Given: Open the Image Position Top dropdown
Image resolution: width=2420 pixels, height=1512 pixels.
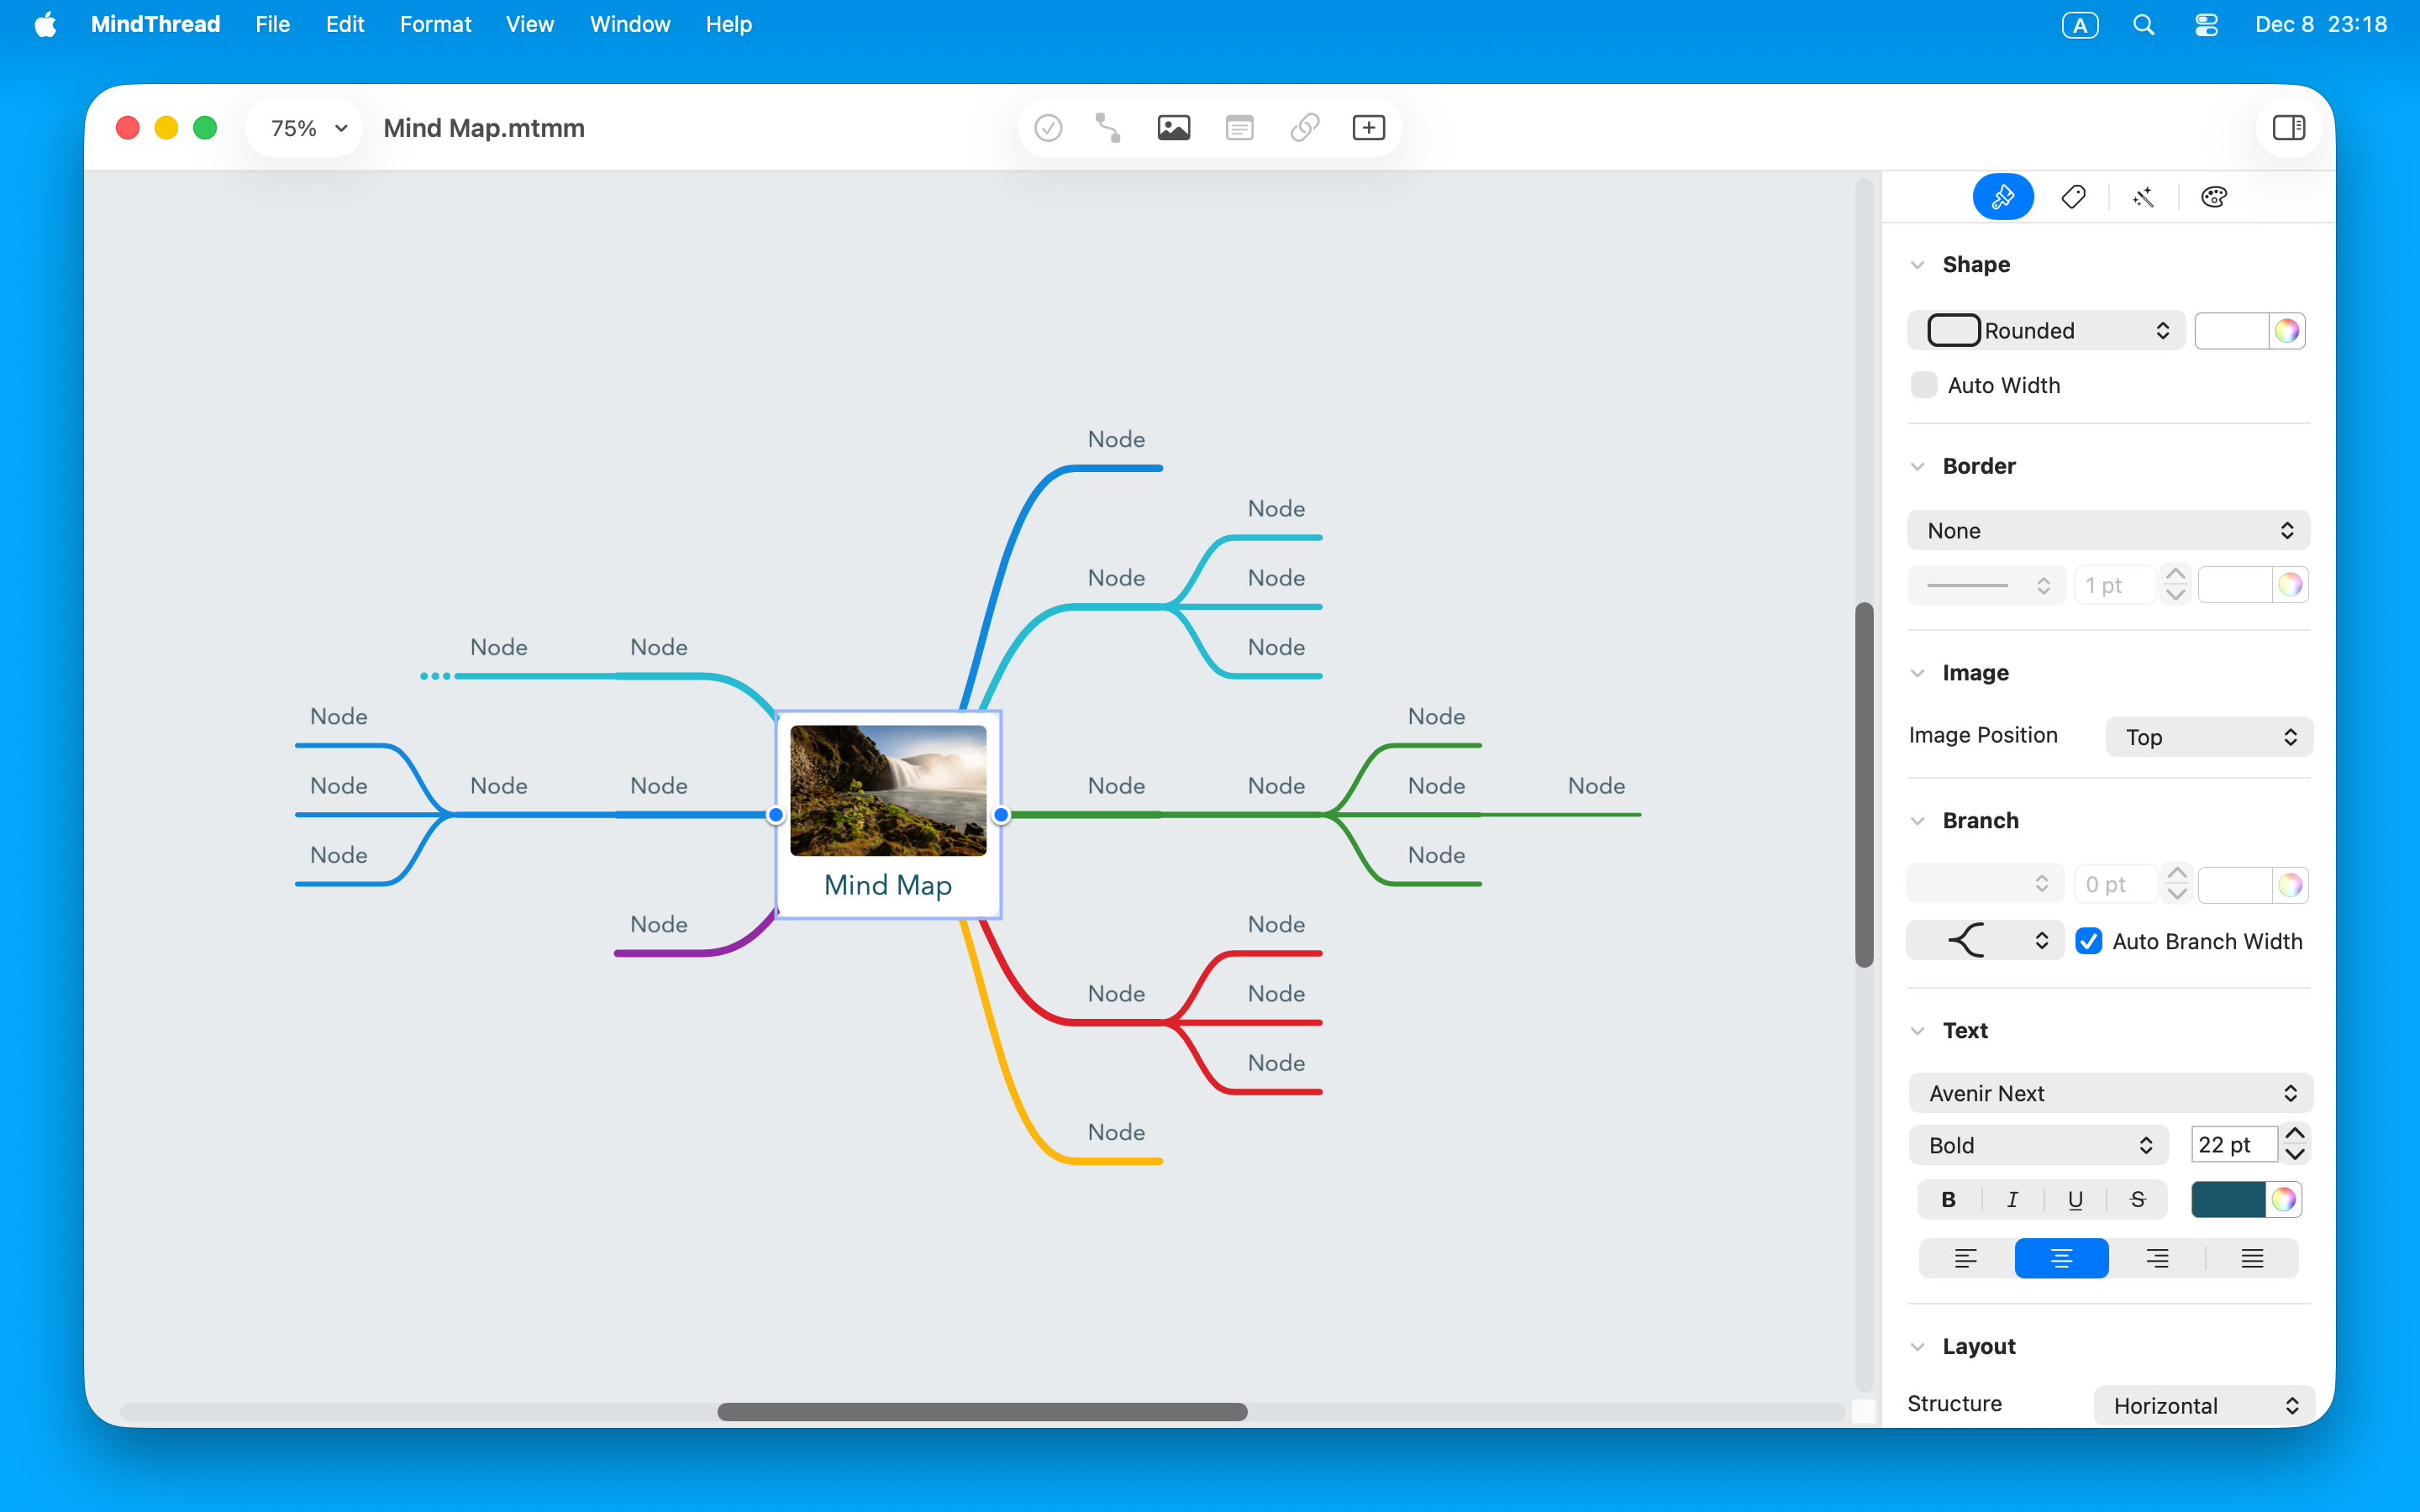Looking at the screenshot, I should click(x=2208, y=737).
